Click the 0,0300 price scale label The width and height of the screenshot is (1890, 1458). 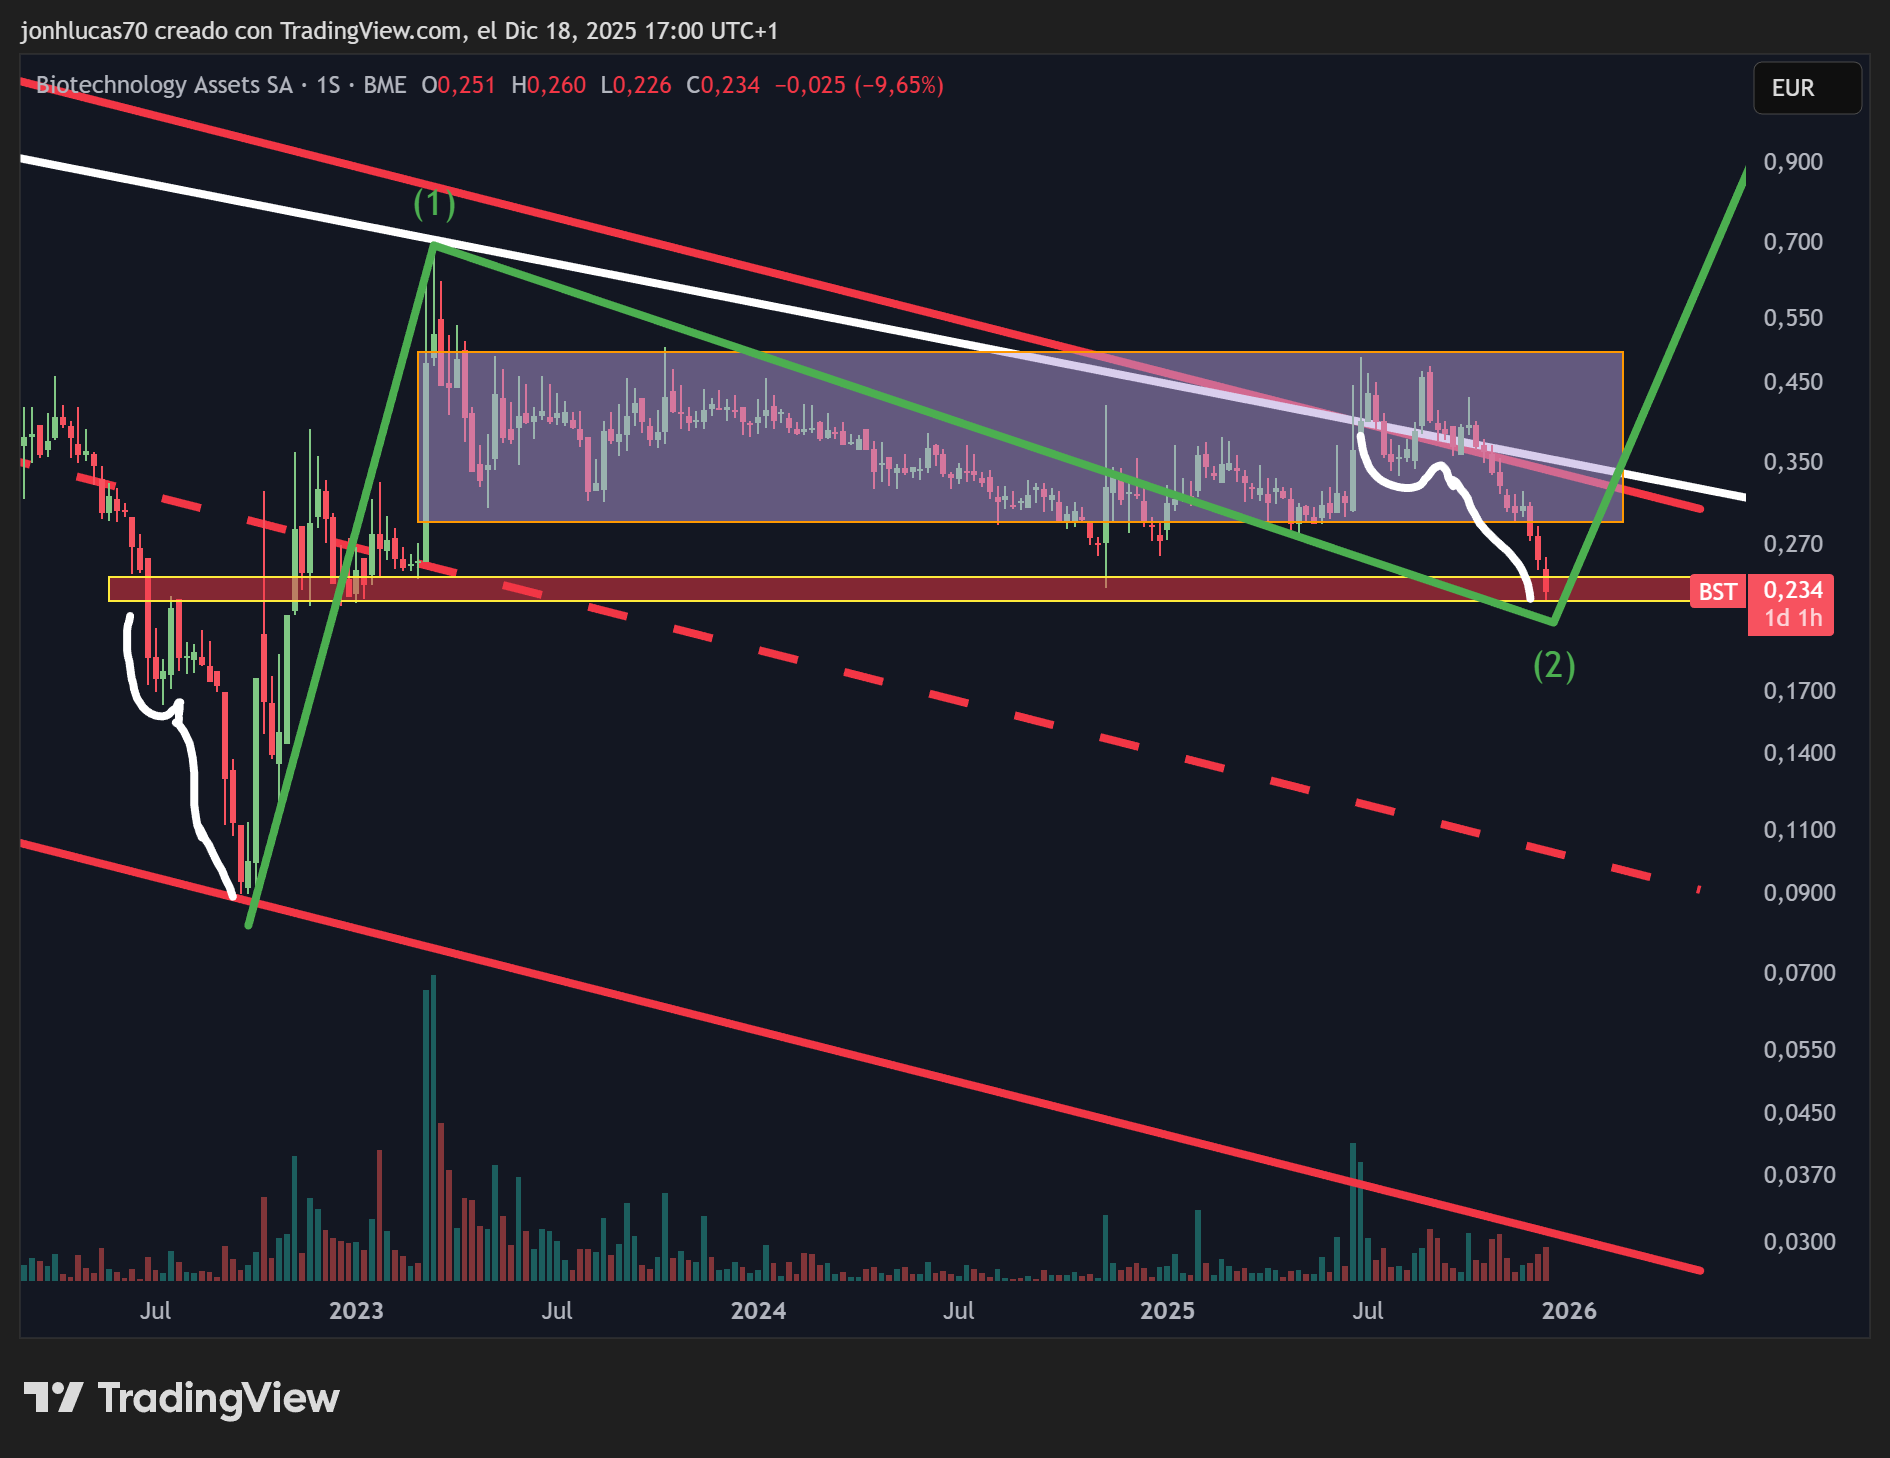coord(1799,1241)
